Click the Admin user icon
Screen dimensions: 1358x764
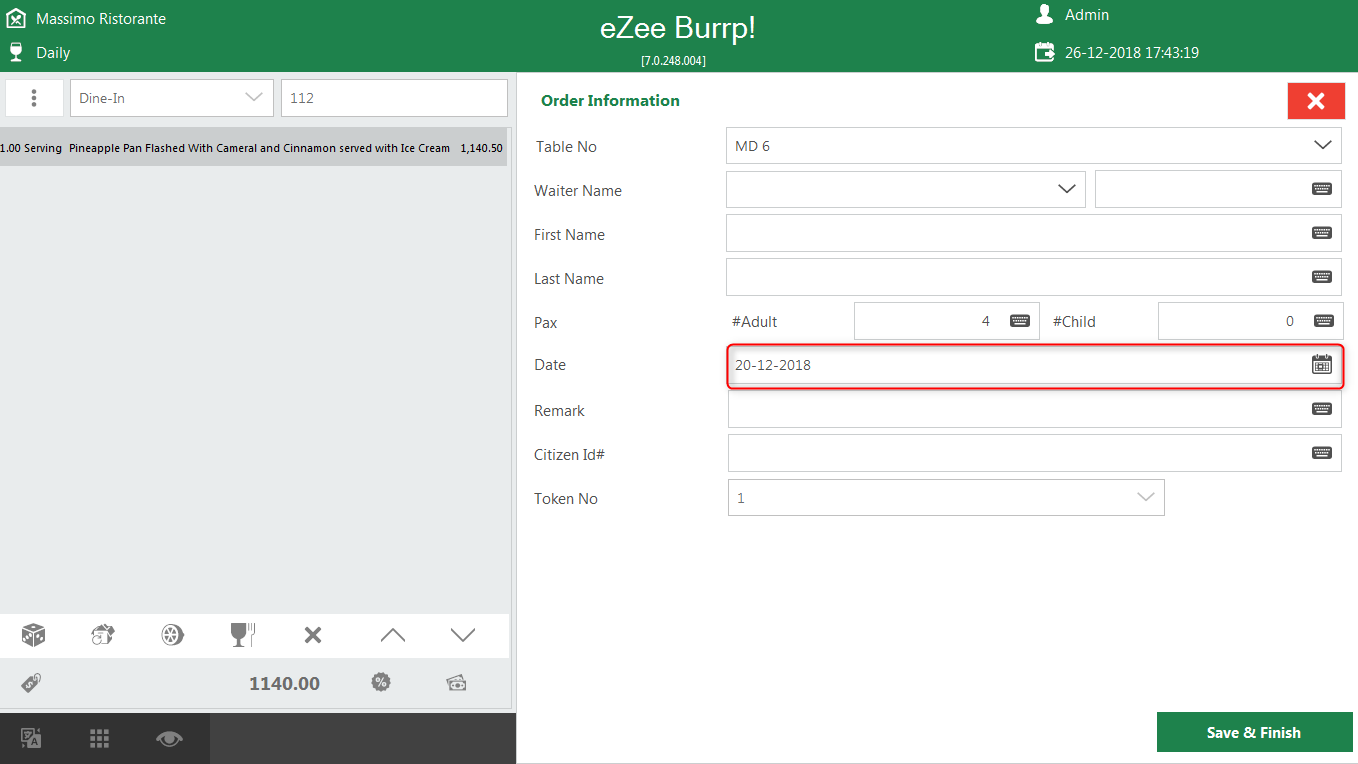1044,14
